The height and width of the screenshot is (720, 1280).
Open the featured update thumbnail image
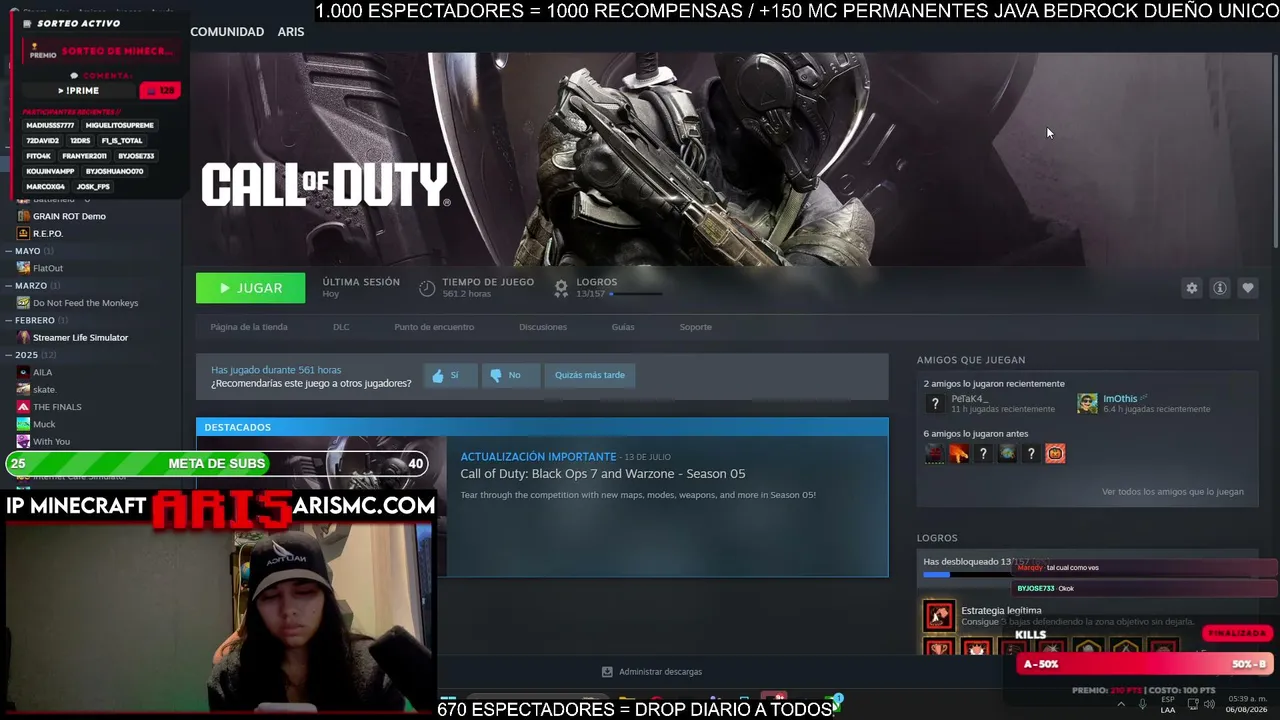(x=321, y=507)
